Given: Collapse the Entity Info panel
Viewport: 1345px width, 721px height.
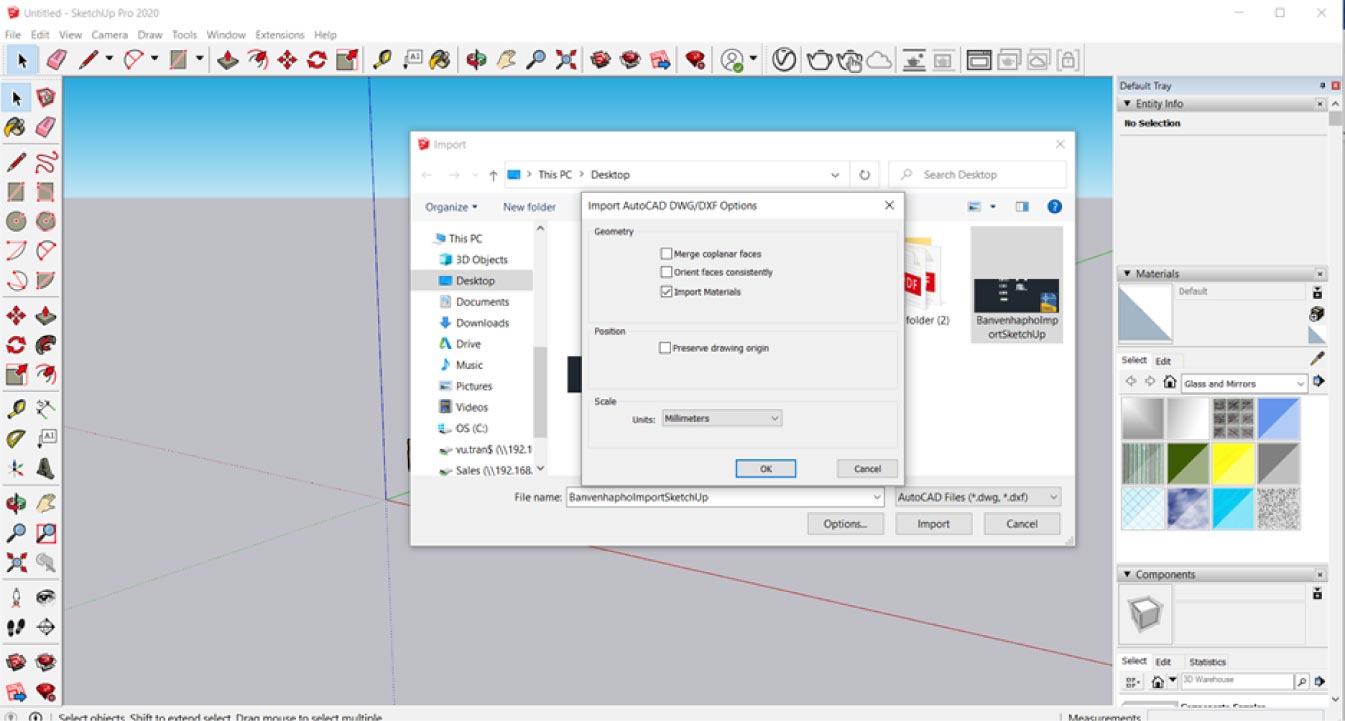Looking at the screenshot, I should click(x=1129, y=104).
